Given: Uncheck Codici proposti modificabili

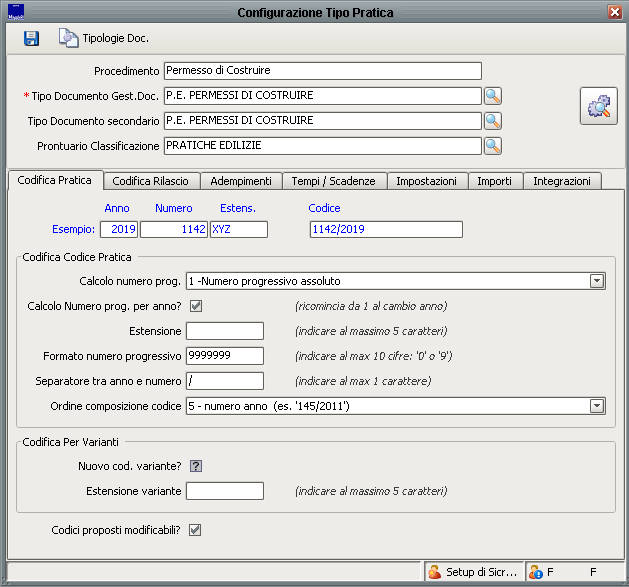Looking at the screenshot, I should tap(196, 530).
